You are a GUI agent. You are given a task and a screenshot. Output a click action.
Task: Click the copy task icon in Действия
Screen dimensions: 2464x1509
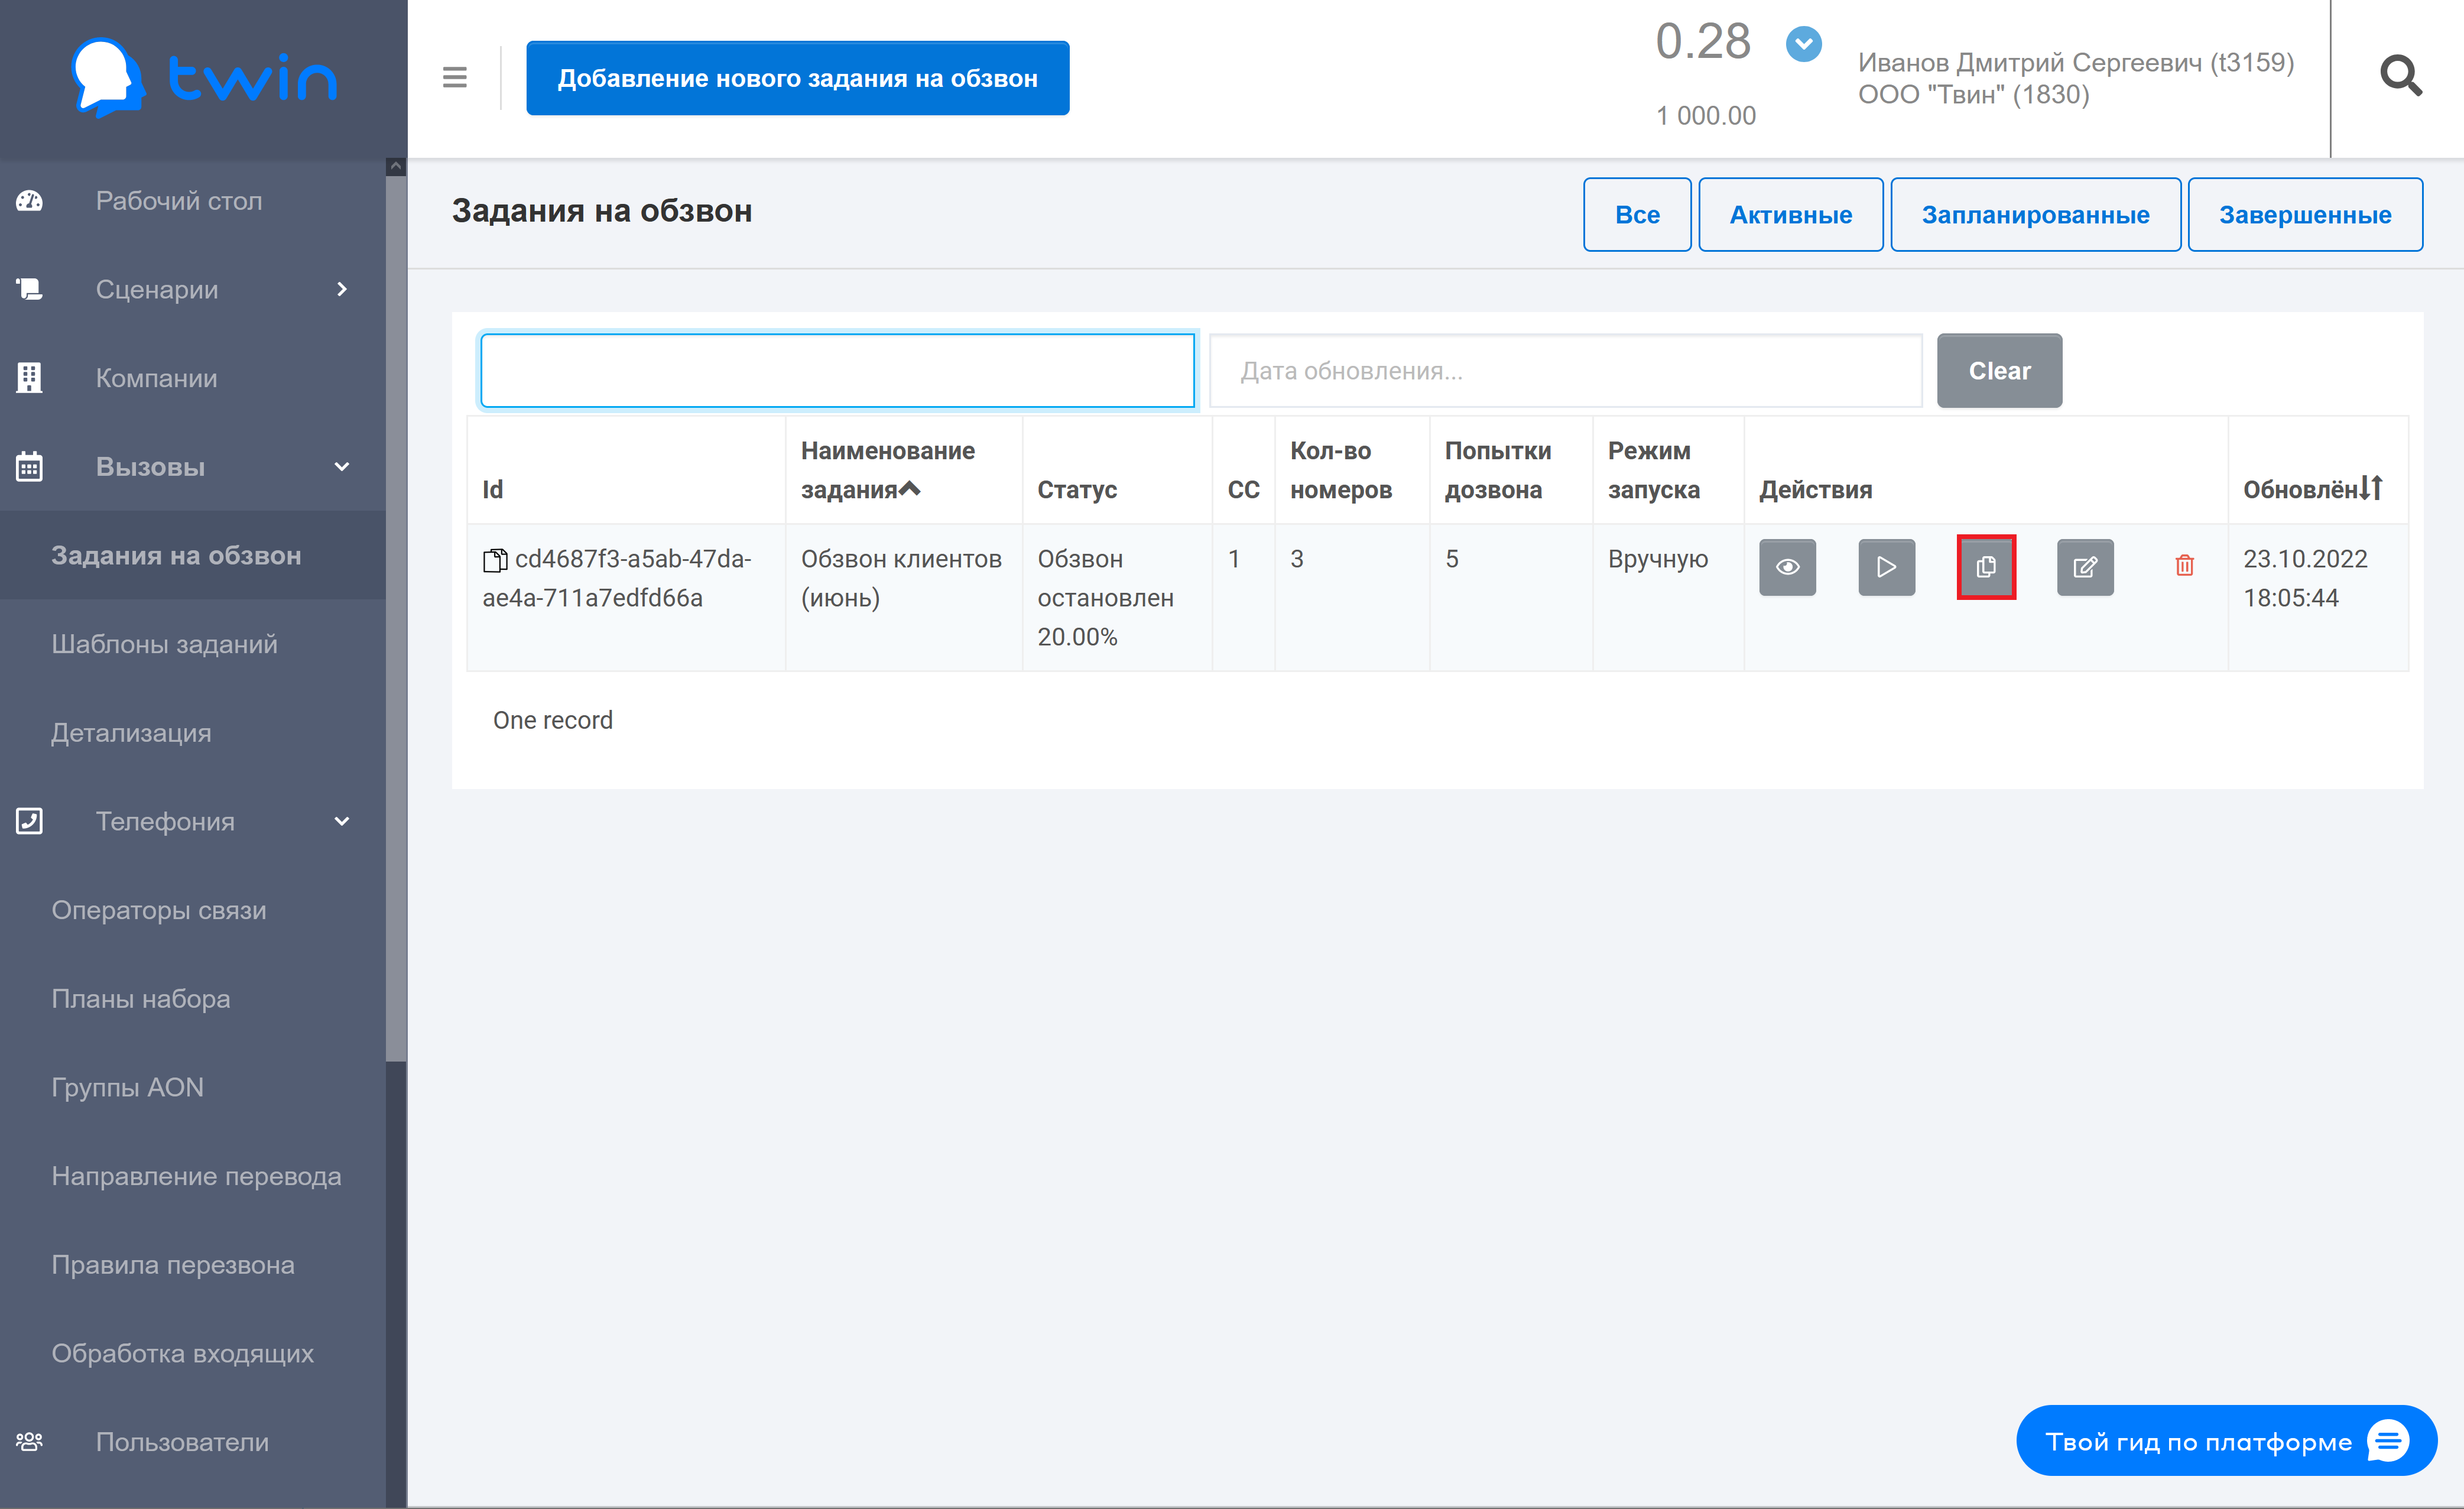pyautogui.click(x=1985, y=567)
